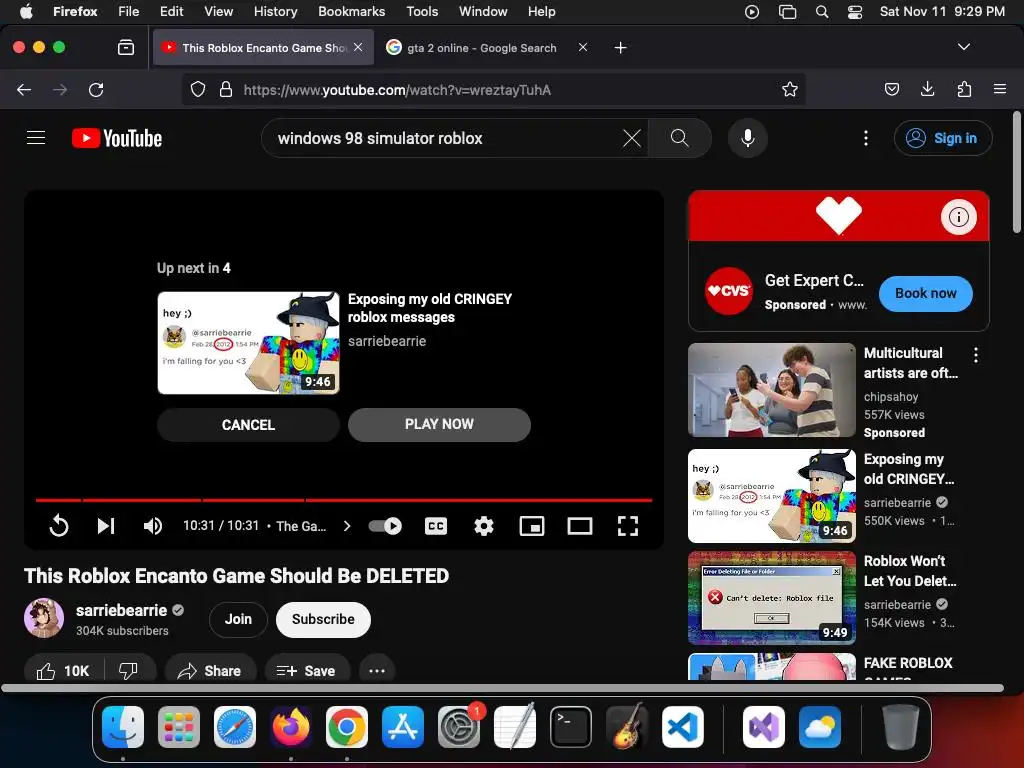Open the YouTube guide hamburger menu
This screenshot has height=768, width=1024.
[x=36, y=138]
